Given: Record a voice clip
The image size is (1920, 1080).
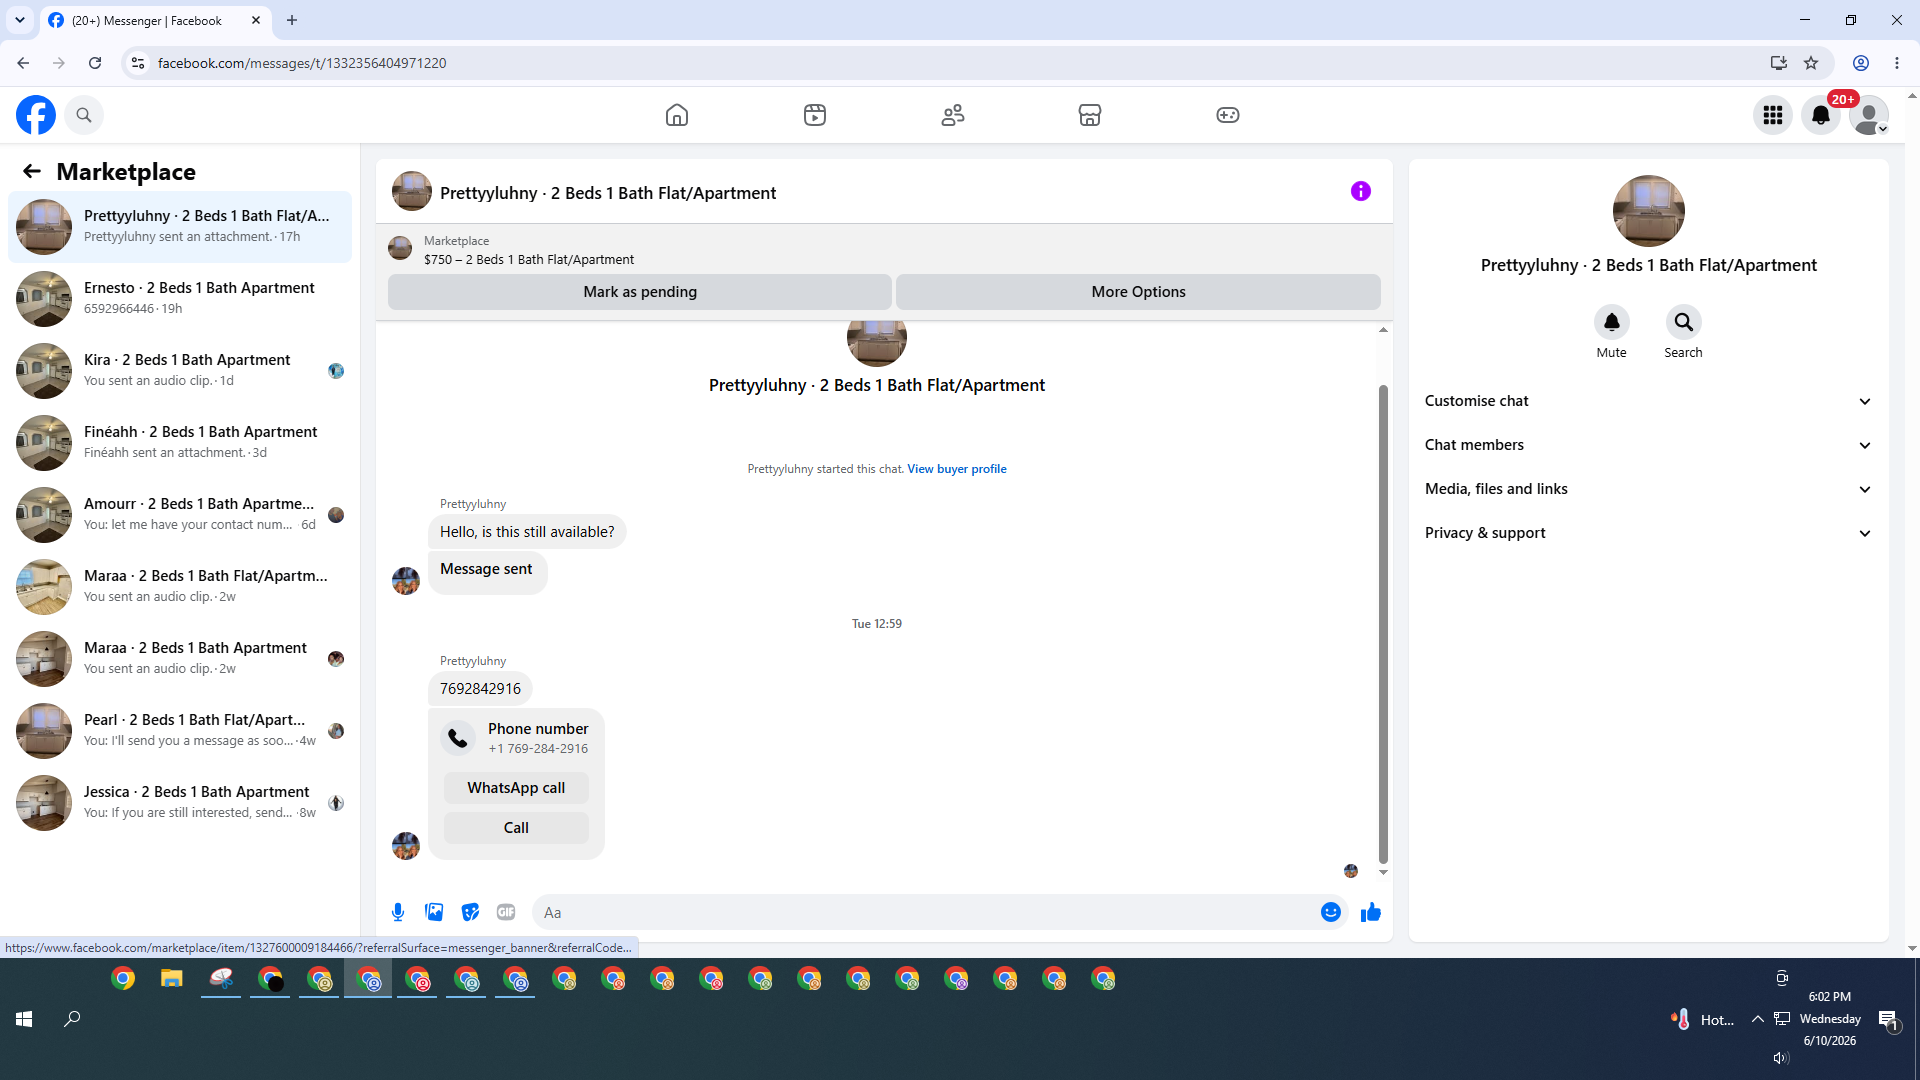Looking at the screenshot, I should pos(398,912).
